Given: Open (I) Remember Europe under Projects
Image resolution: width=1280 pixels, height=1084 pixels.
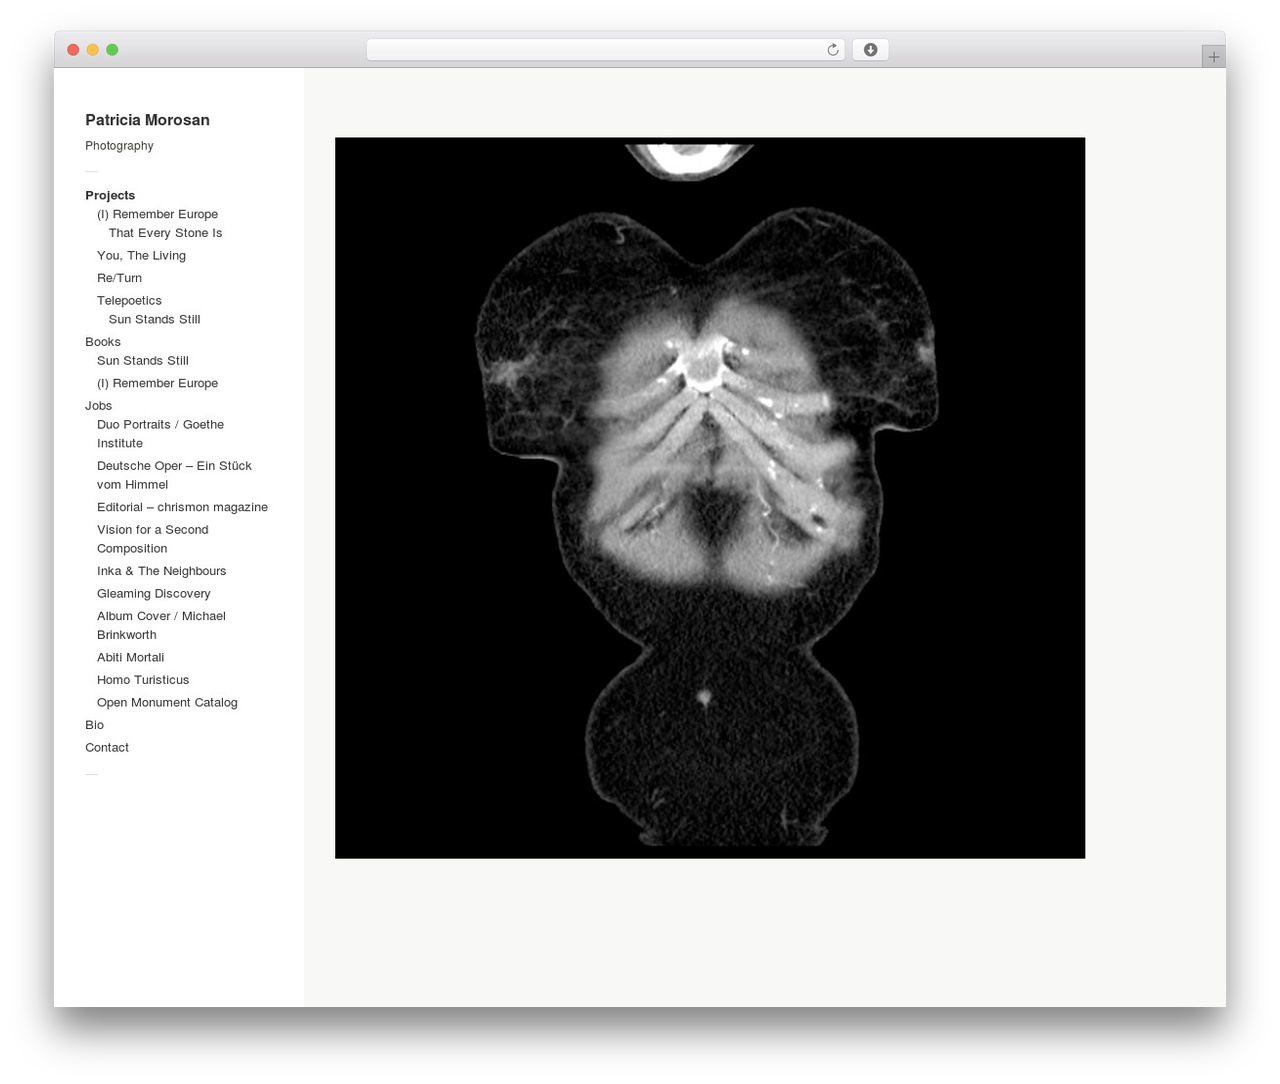Looking at the screenshot, I should coord(157,214).
